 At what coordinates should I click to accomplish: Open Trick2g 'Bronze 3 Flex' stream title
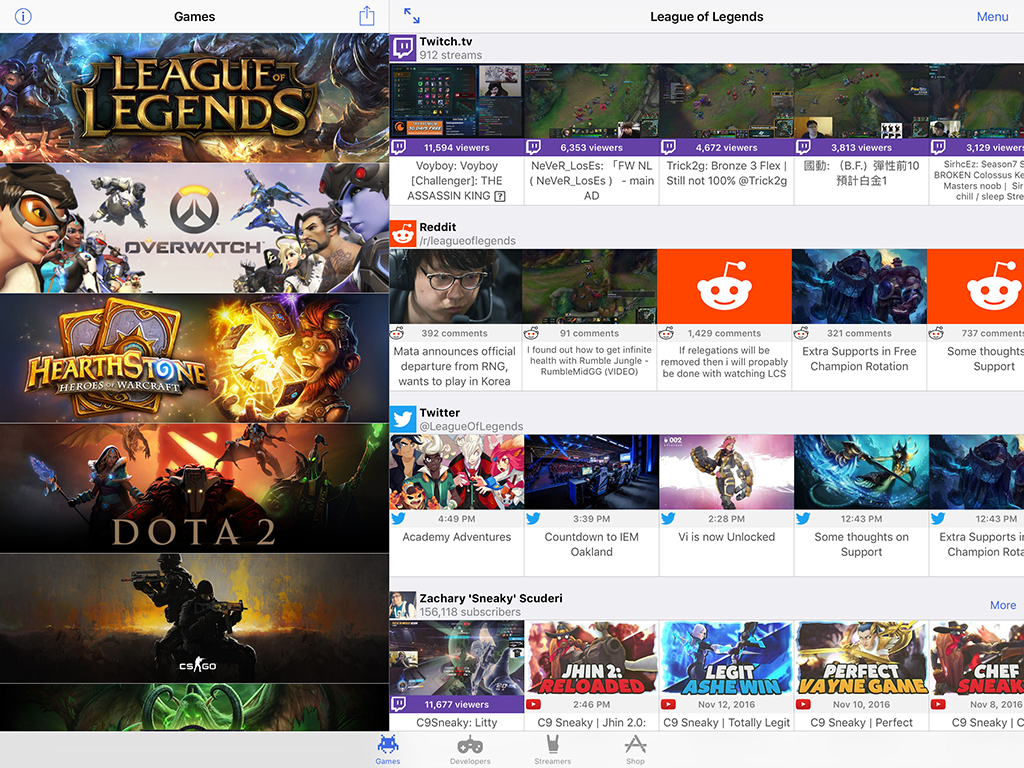727,174
